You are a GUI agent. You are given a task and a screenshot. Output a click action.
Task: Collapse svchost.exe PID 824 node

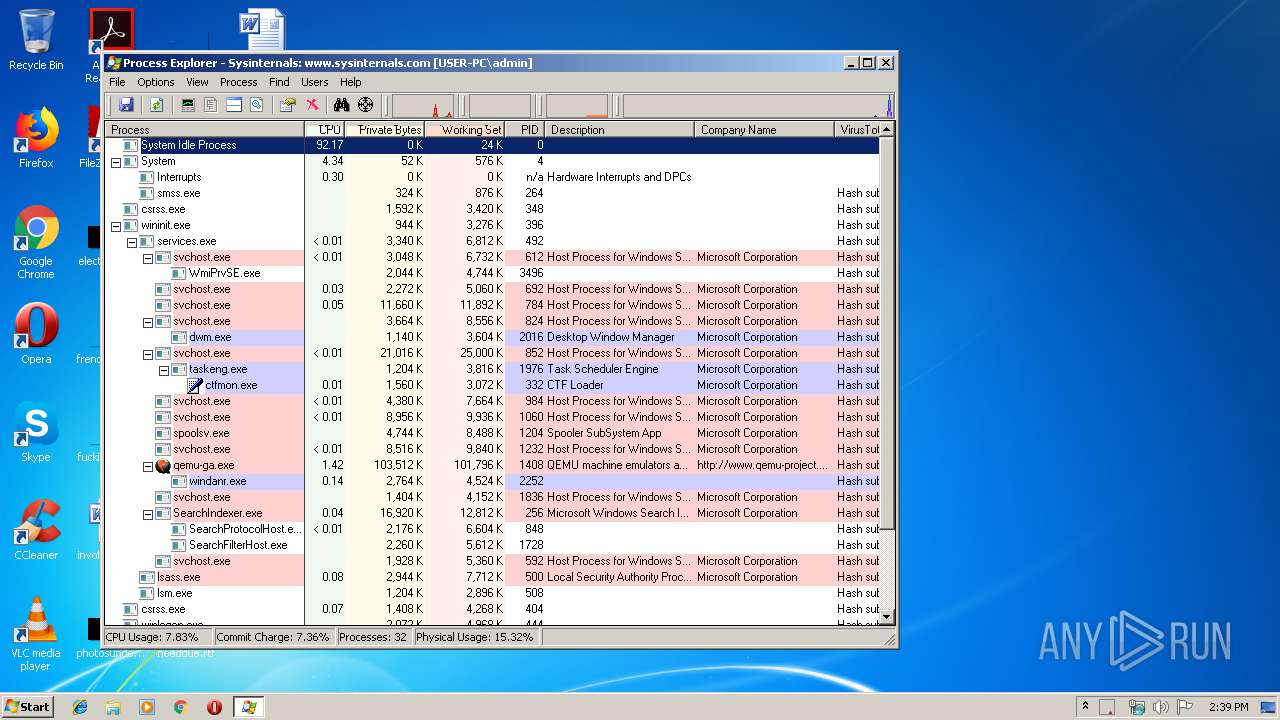pyautogui.click(x=148, y=321)
